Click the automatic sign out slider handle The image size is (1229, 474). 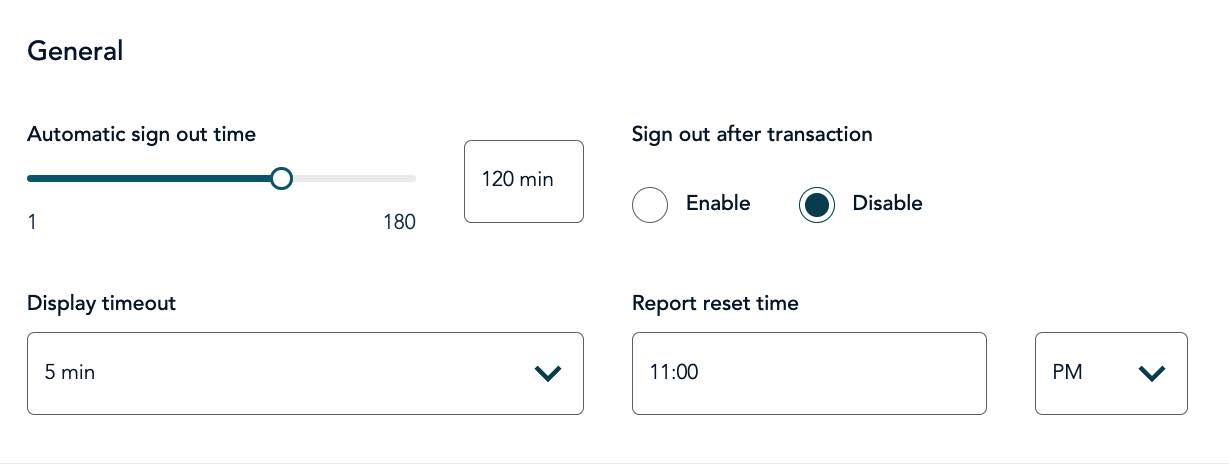(x=282, y=179)
